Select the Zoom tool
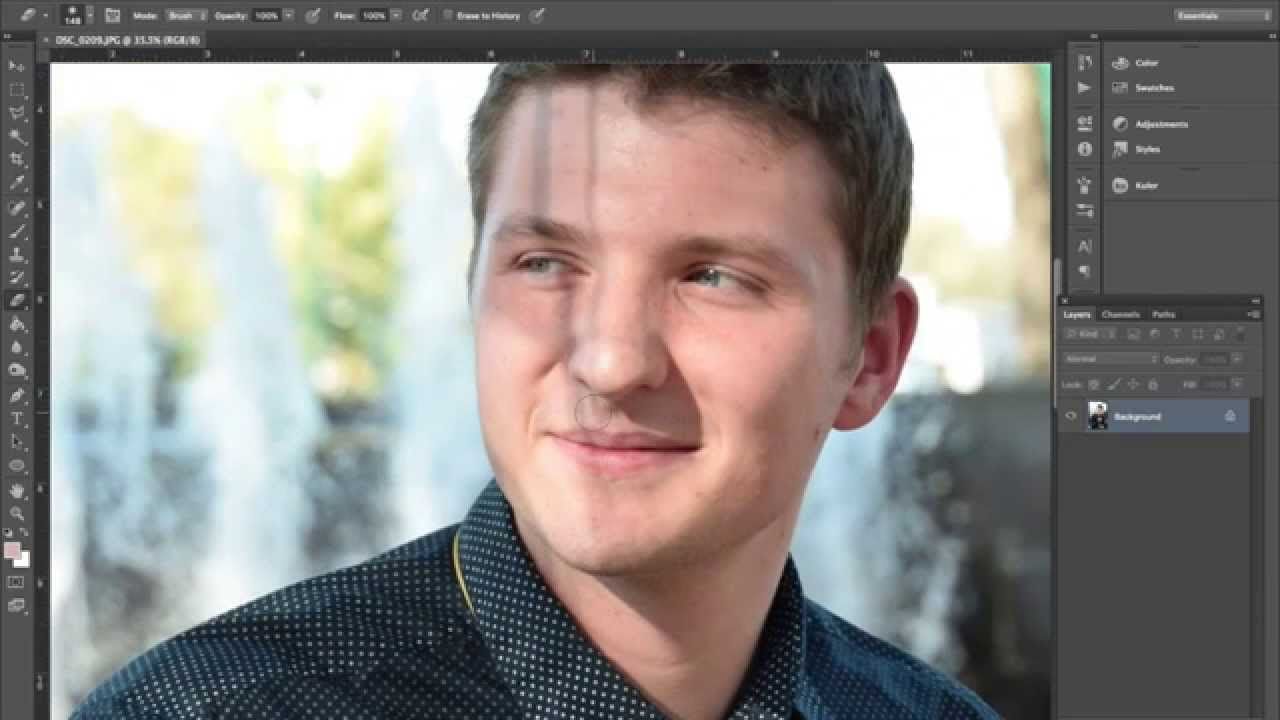The image size is (1280, 720). tap(17, 513)
